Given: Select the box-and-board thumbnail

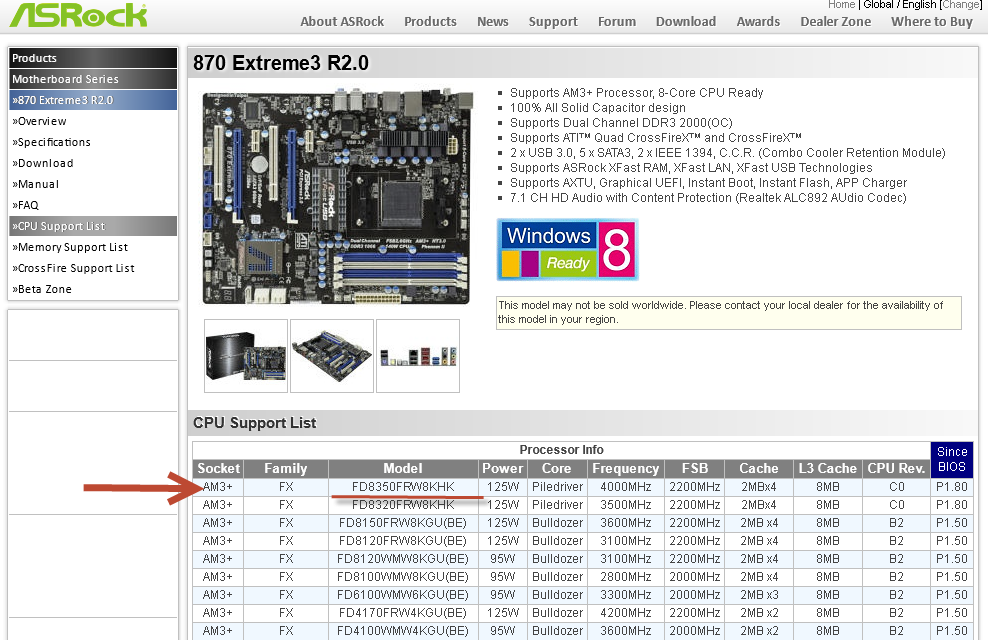Looking at the screenshot, I should click(x=246, y=356).
